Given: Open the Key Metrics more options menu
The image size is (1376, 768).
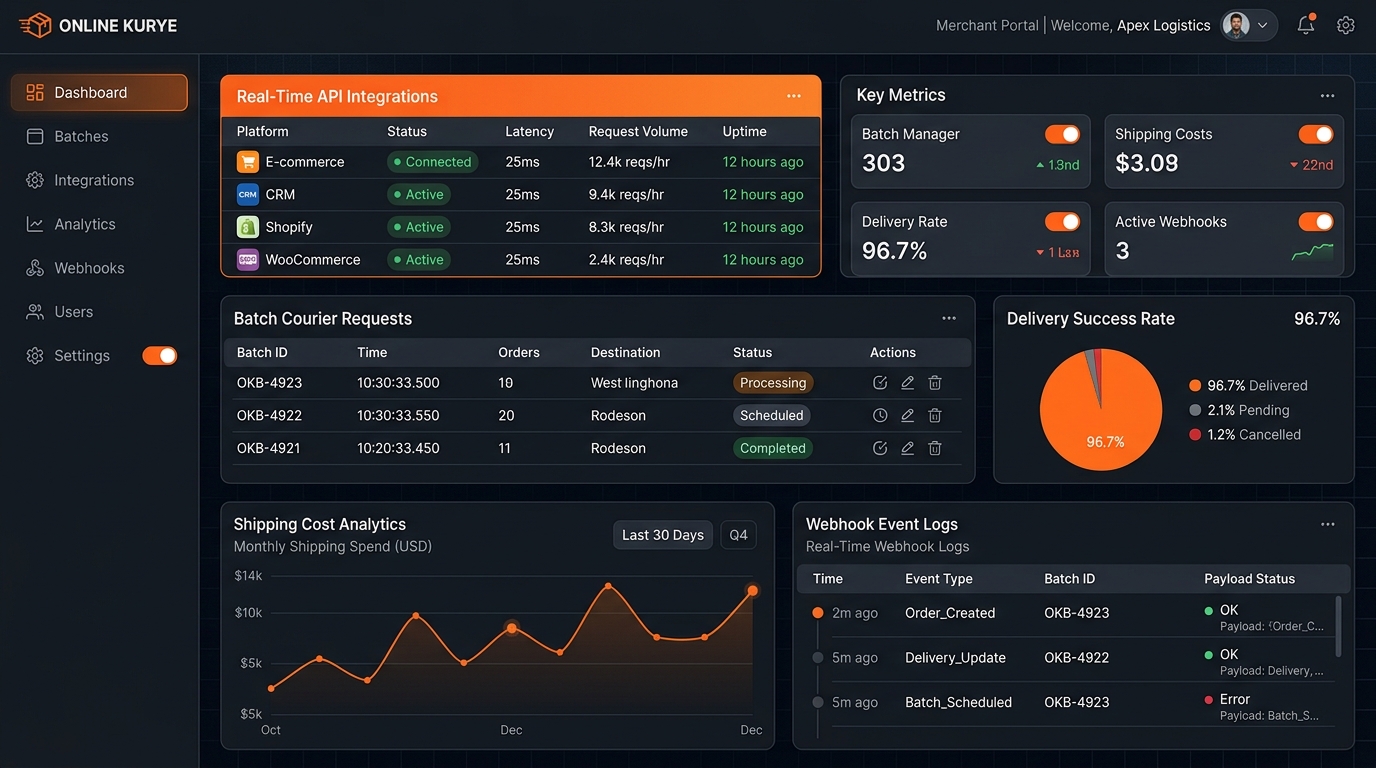Looking at the screenshot, I should pos(1327,96).
